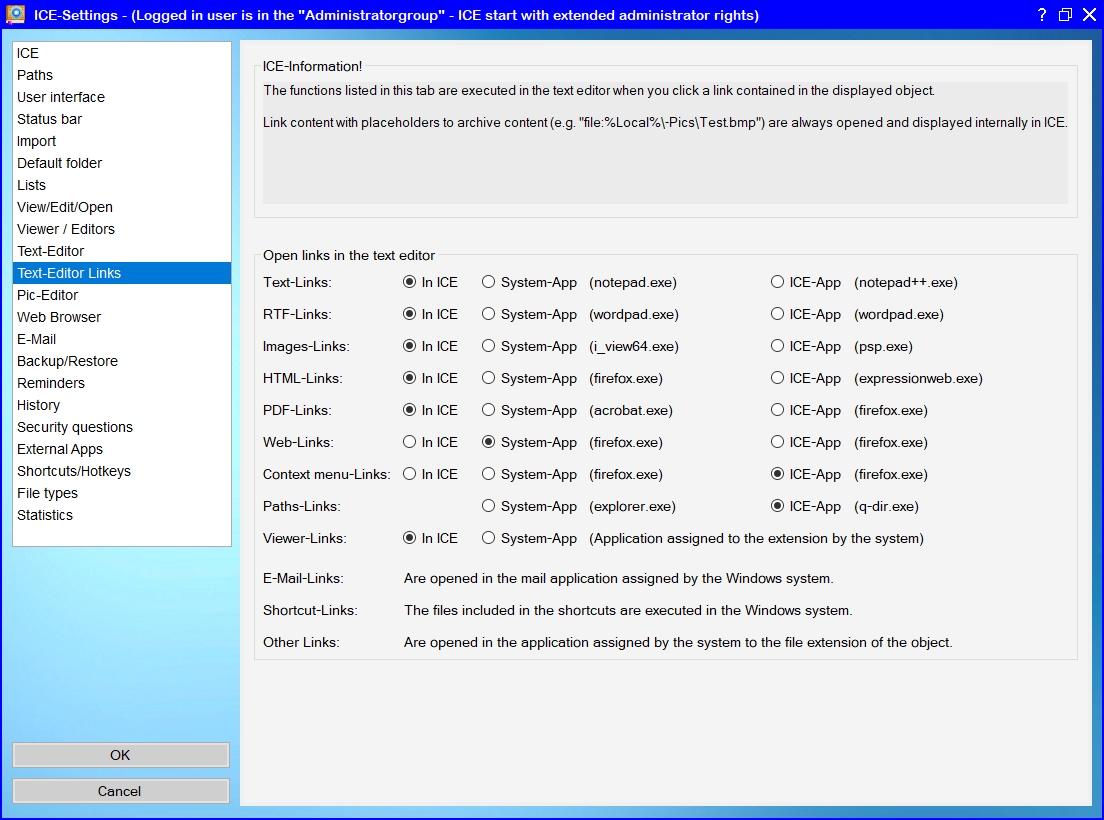This screenshot has width=1104, height=820.
Task: Select In ICE for Web-Links
Action: pyautogui.click(x=409, y=442)
